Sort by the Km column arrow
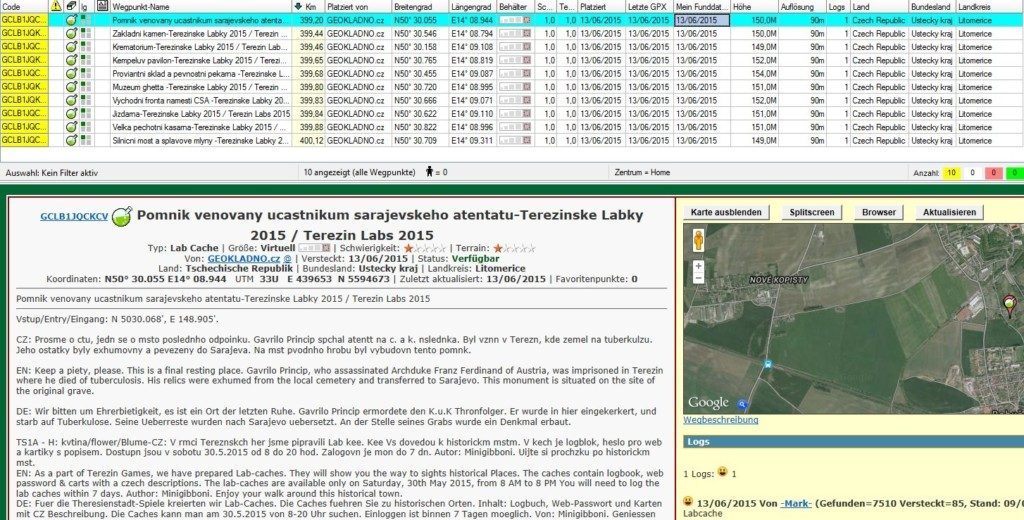The width and height of the screenshot is (1024, 520). pyautogui.click(x=298, y=6)
